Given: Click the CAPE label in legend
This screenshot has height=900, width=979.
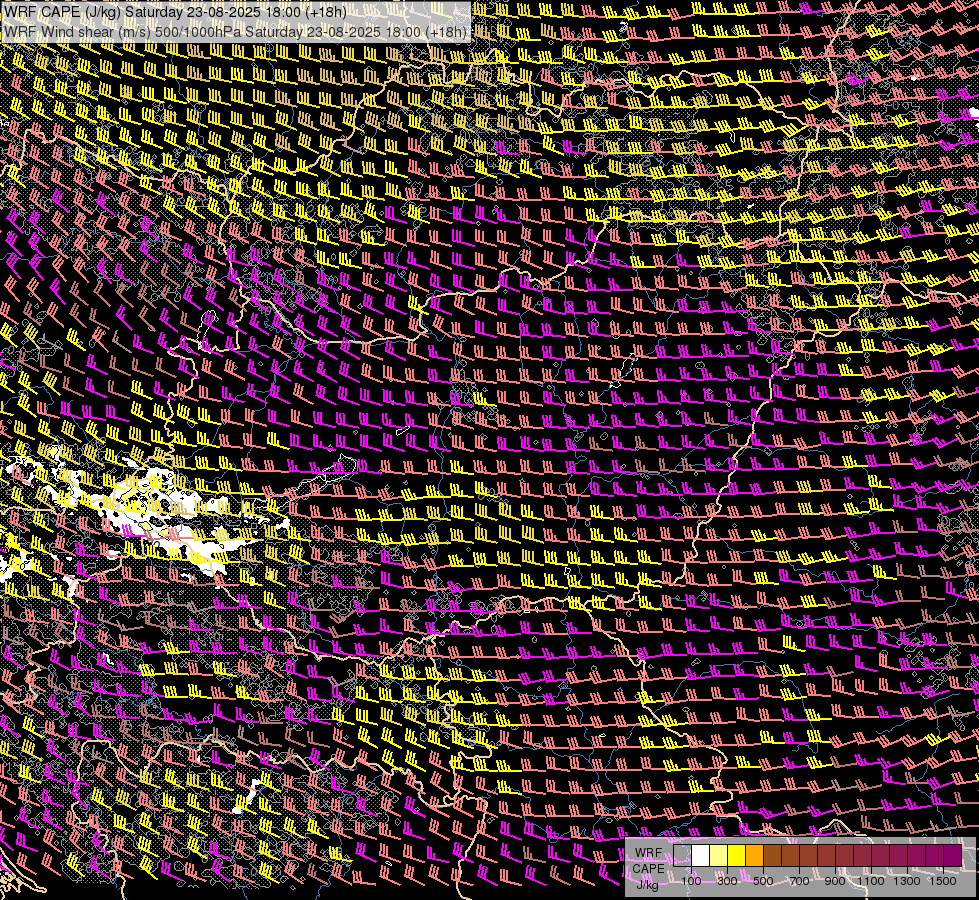Looking at the screenshot, I should pos(648,868).
